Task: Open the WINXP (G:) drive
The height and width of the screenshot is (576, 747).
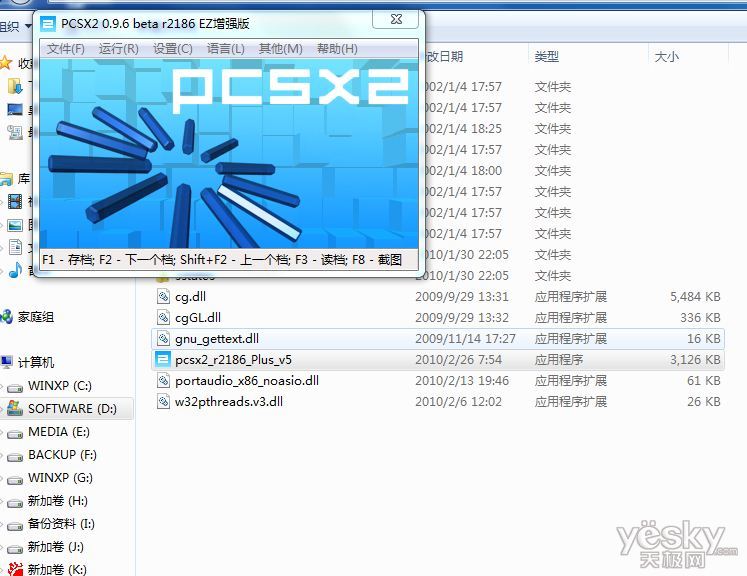Action: pos(60,478)
